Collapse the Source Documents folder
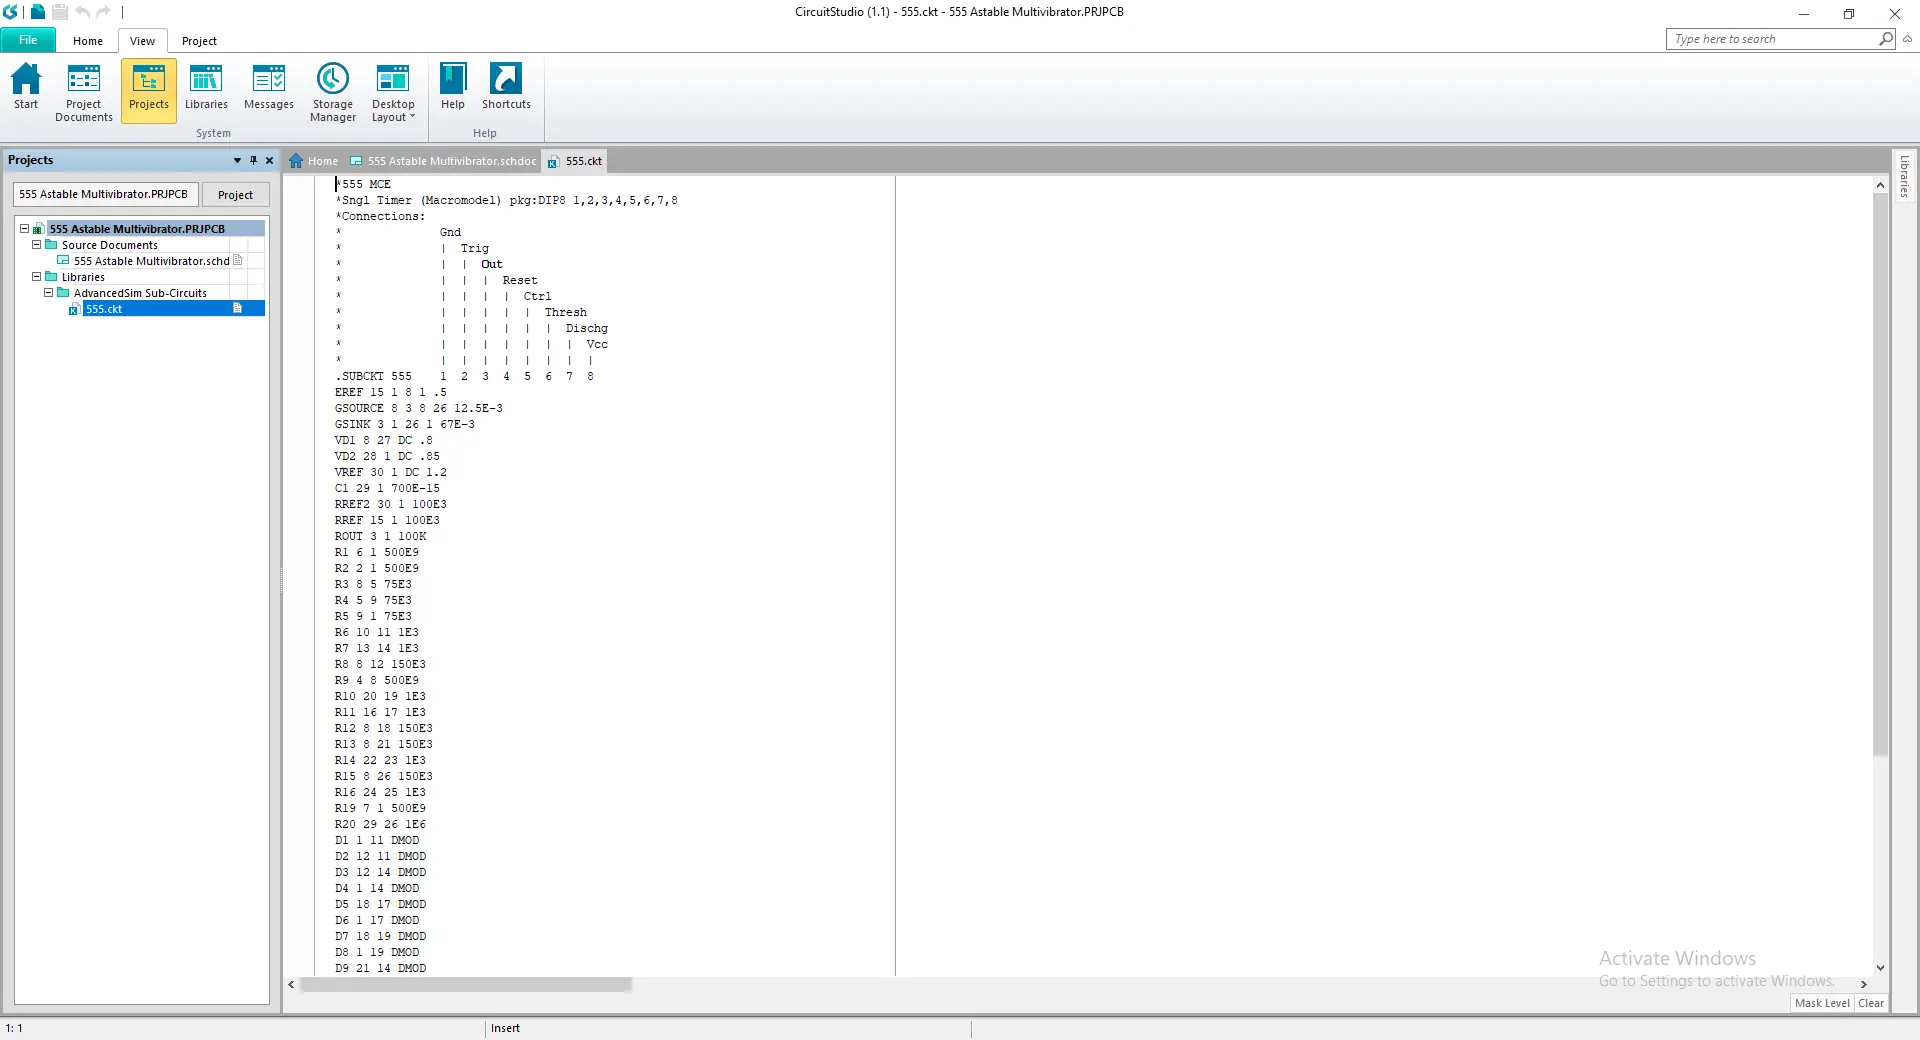1920x1040 pixels. coord(36,245)
